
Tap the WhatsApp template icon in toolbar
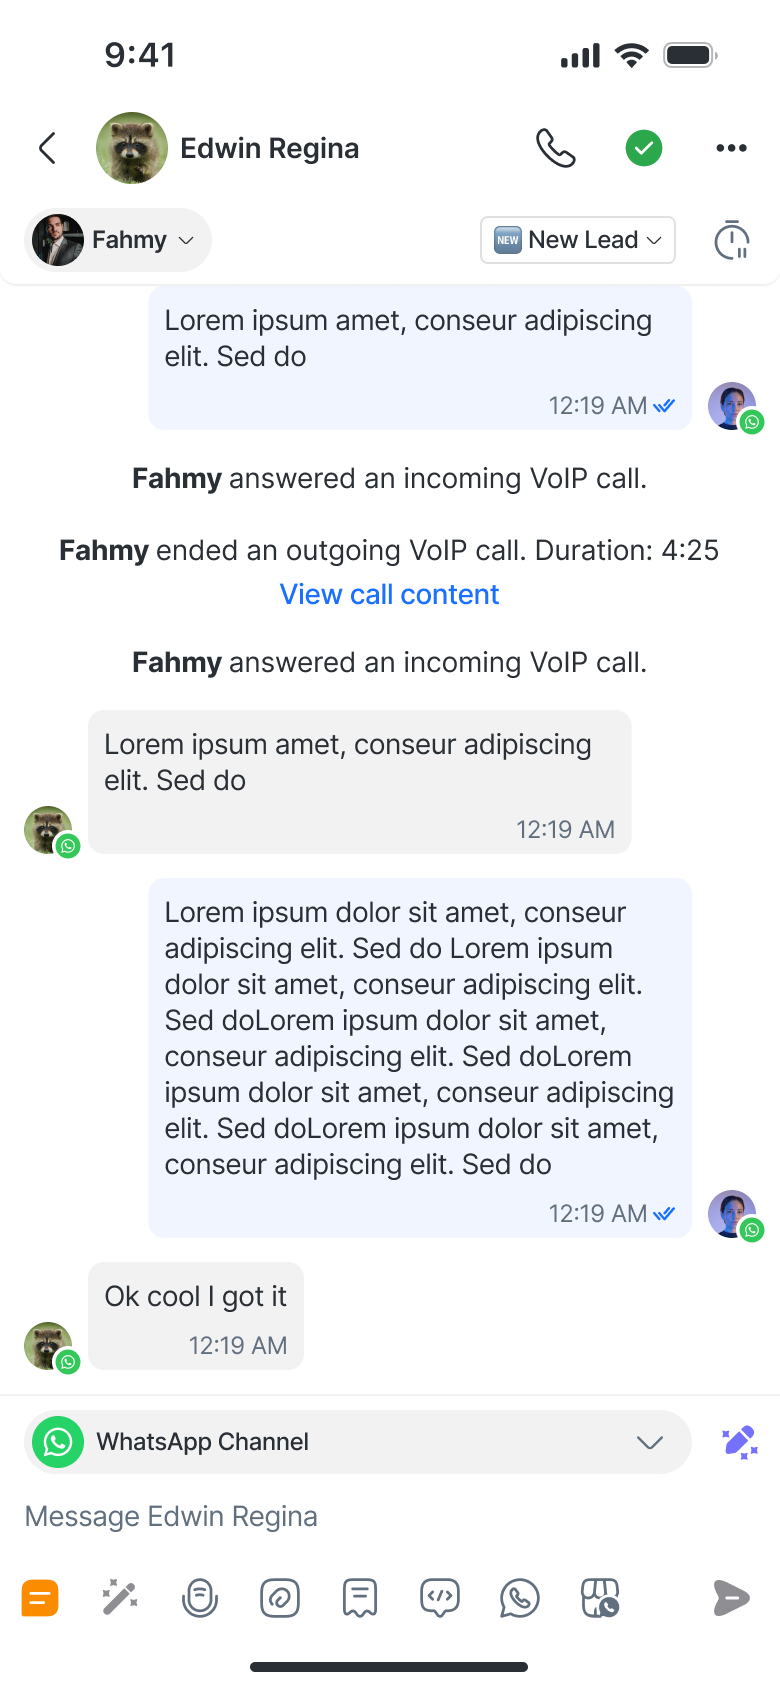[520, 1598]
